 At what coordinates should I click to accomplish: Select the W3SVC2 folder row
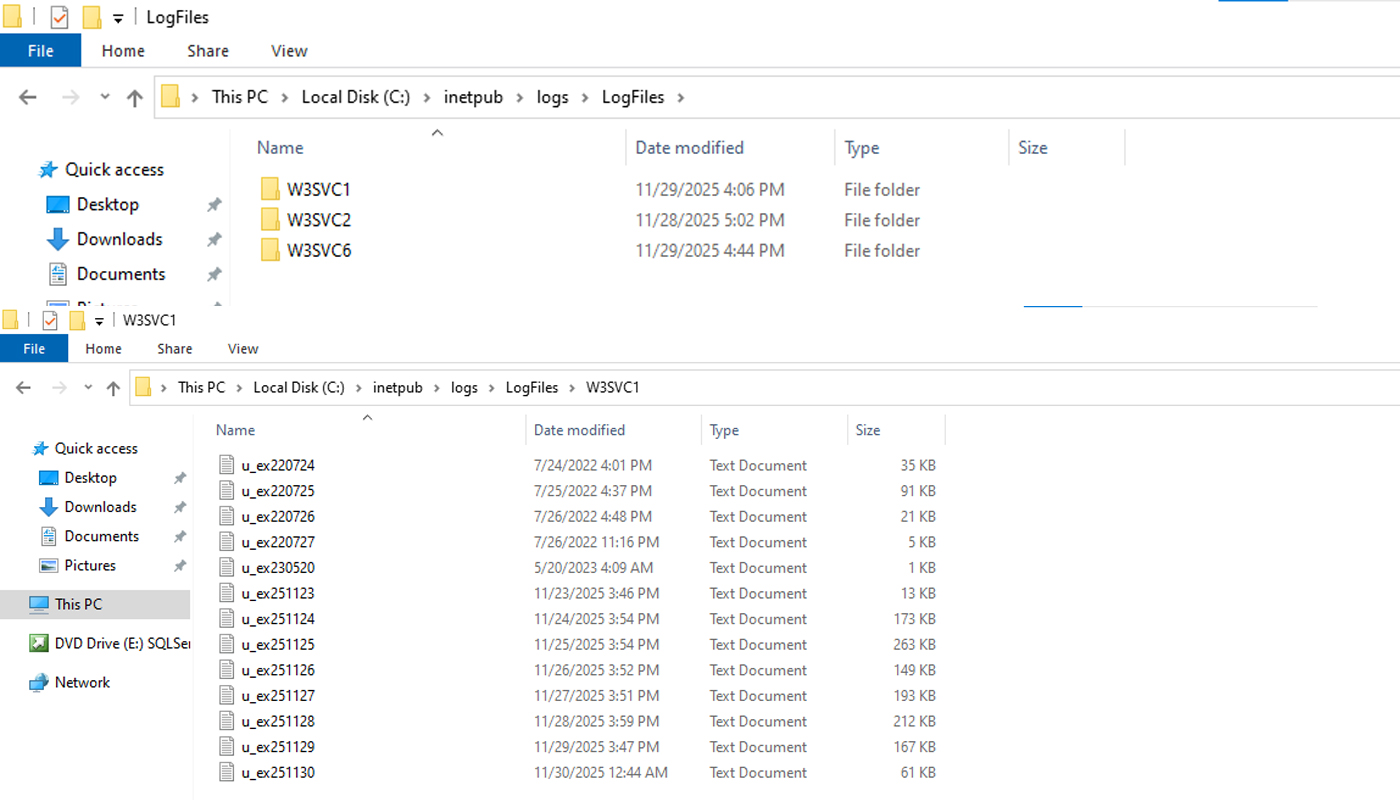[318, 220]
